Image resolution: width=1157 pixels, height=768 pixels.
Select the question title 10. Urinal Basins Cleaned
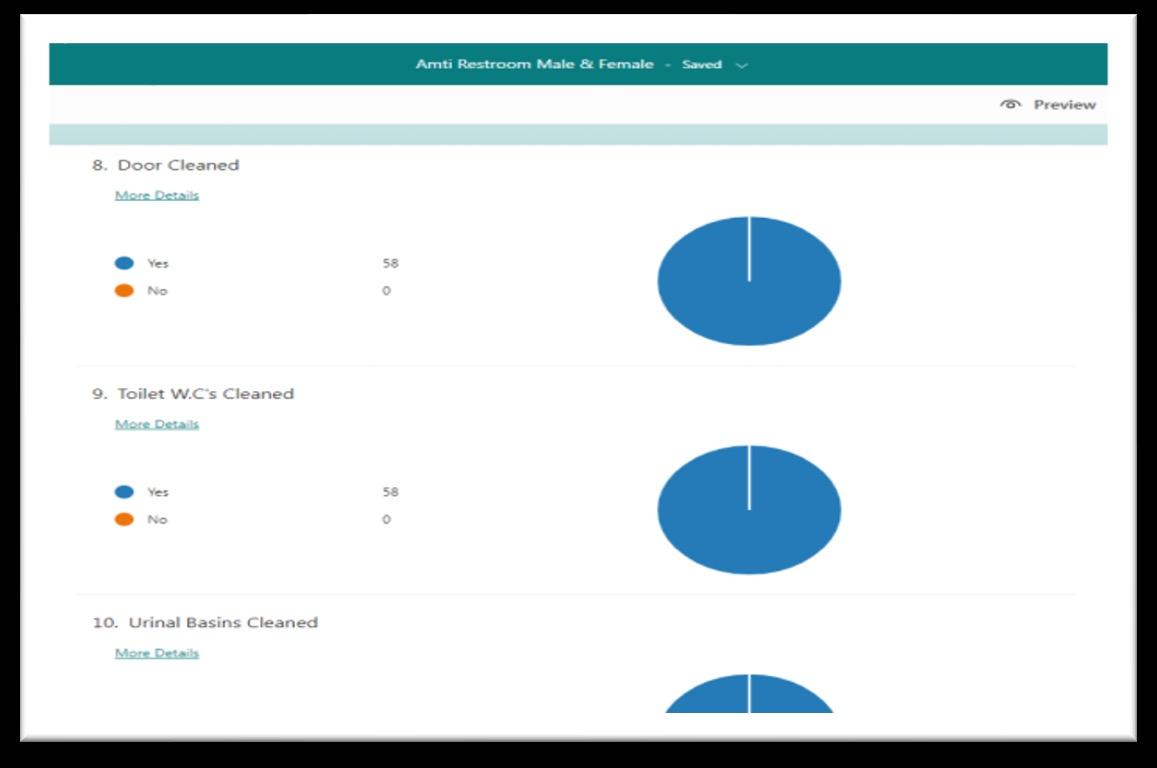click(204, 622)
